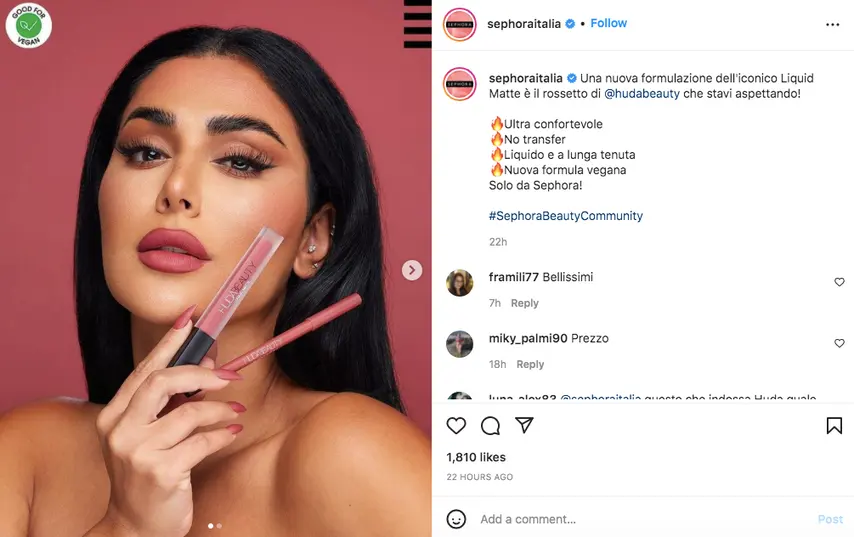Go to next carousel image arrow
Viewport: 854px width, 537px height.
tap(412, 270)
